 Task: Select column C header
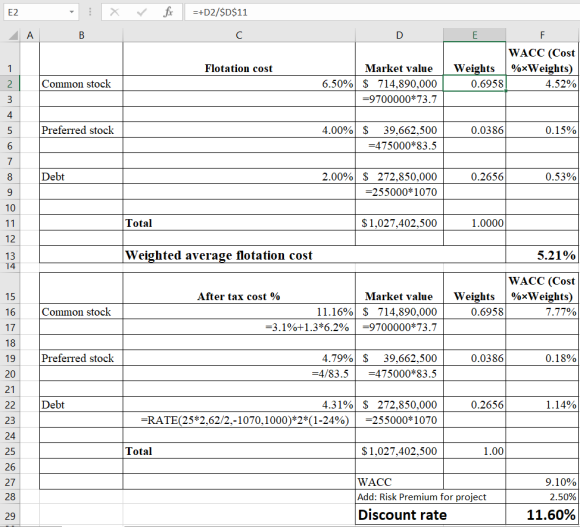[239, 35]
